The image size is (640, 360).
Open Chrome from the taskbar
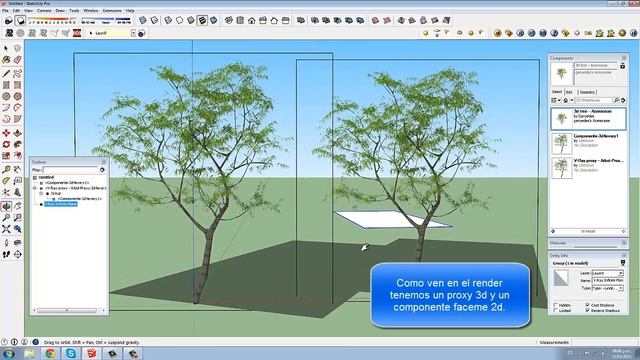pos(50,353)
